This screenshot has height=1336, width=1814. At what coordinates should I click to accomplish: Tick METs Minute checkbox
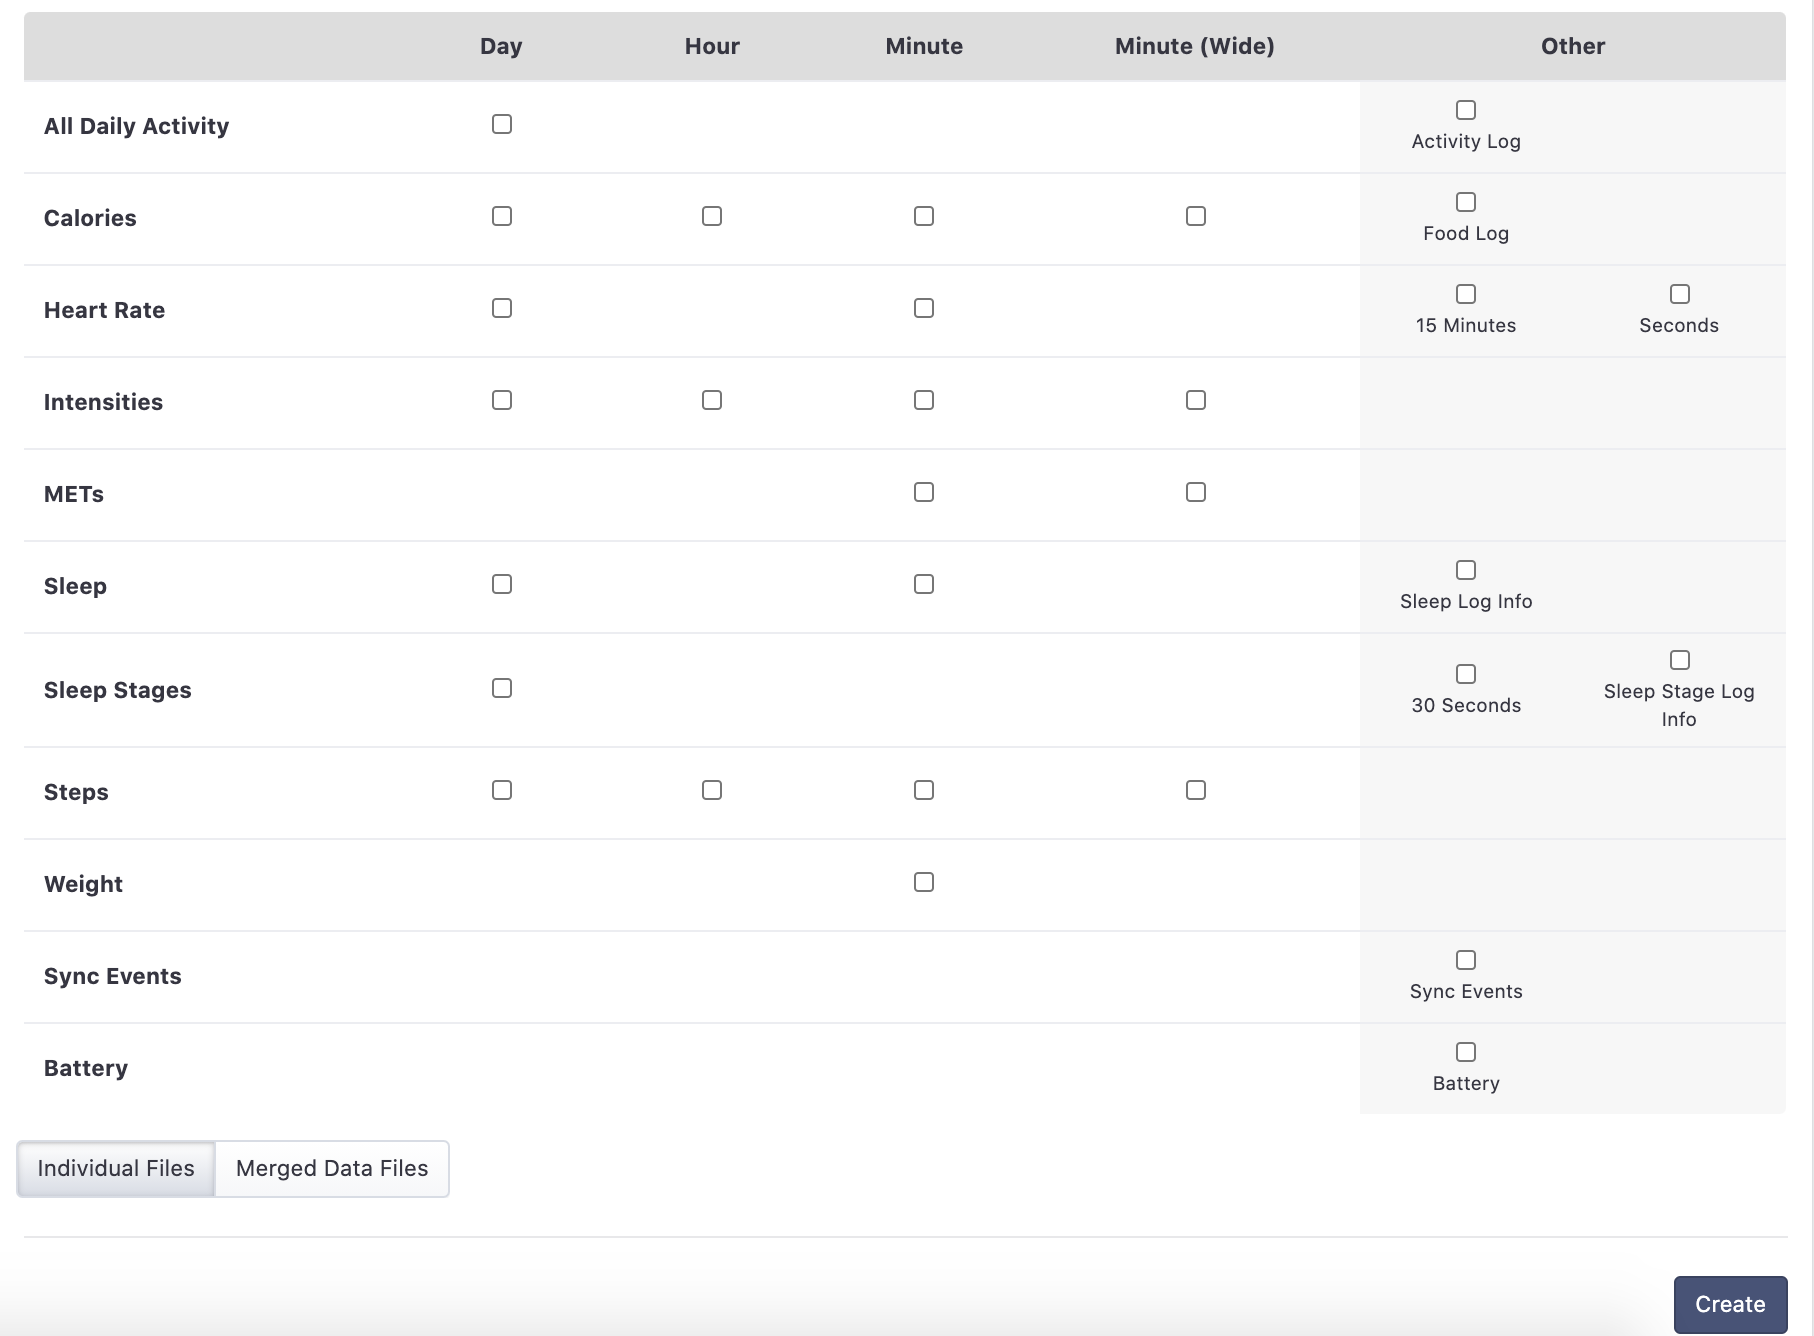pyautogui.click(x=924, y=492)
